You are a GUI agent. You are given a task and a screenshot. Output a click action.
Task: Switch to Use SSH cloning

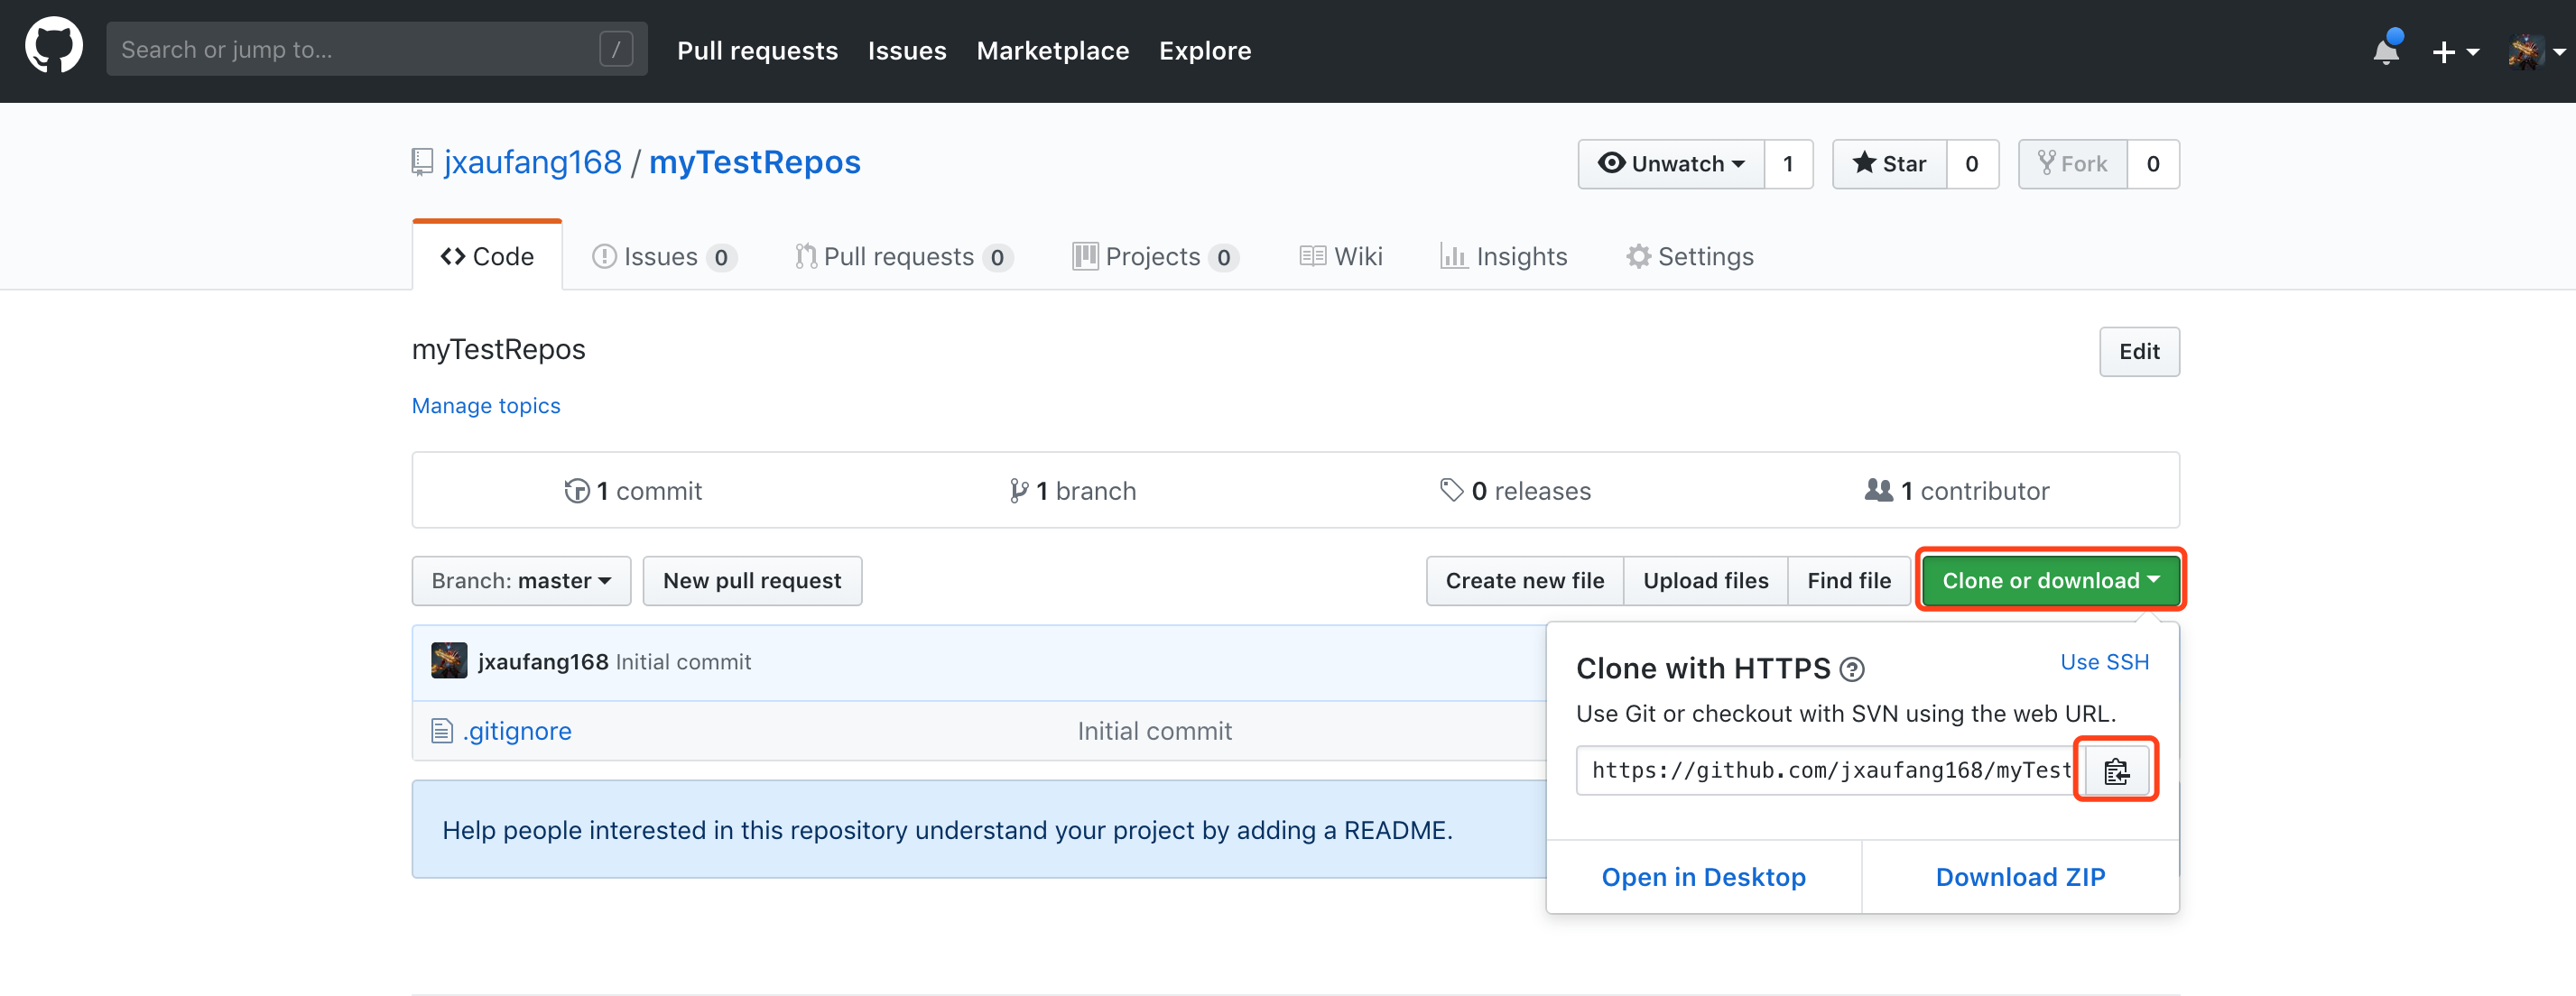[x=2103, y=662]
